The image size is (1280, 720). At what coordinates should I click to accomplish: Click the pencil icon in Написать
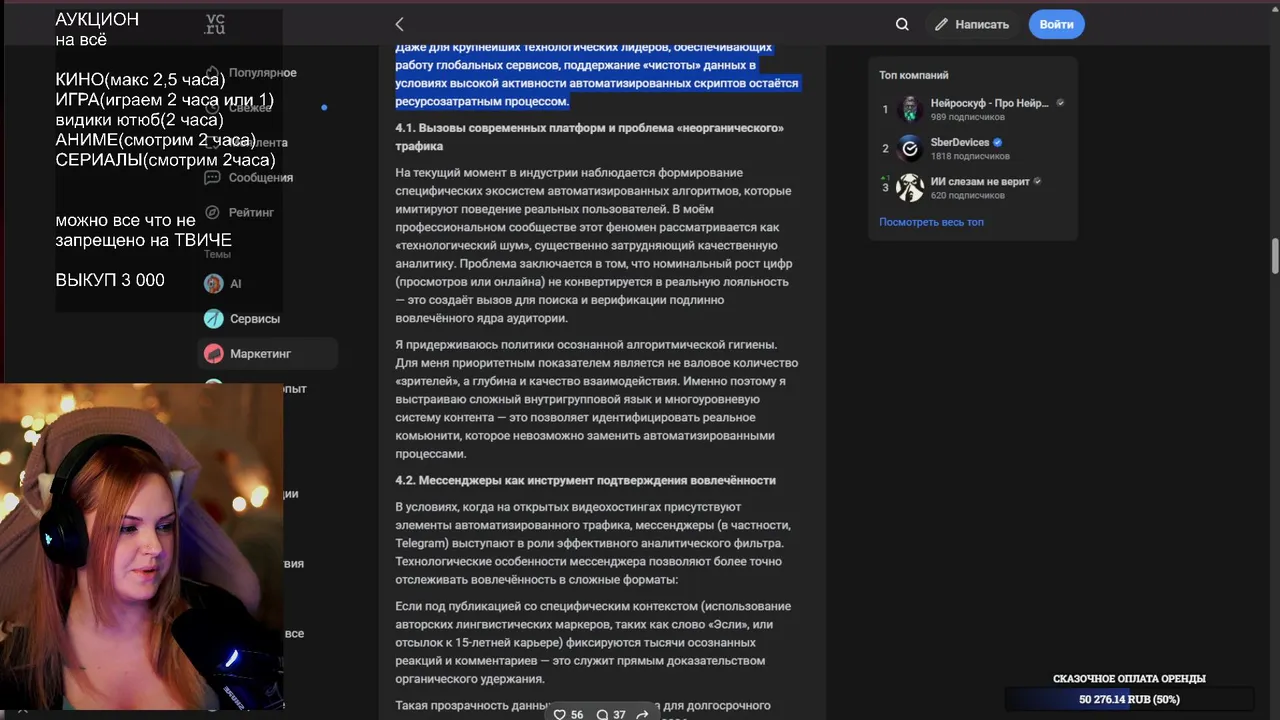pyautogui.click(x=941, y=24)
